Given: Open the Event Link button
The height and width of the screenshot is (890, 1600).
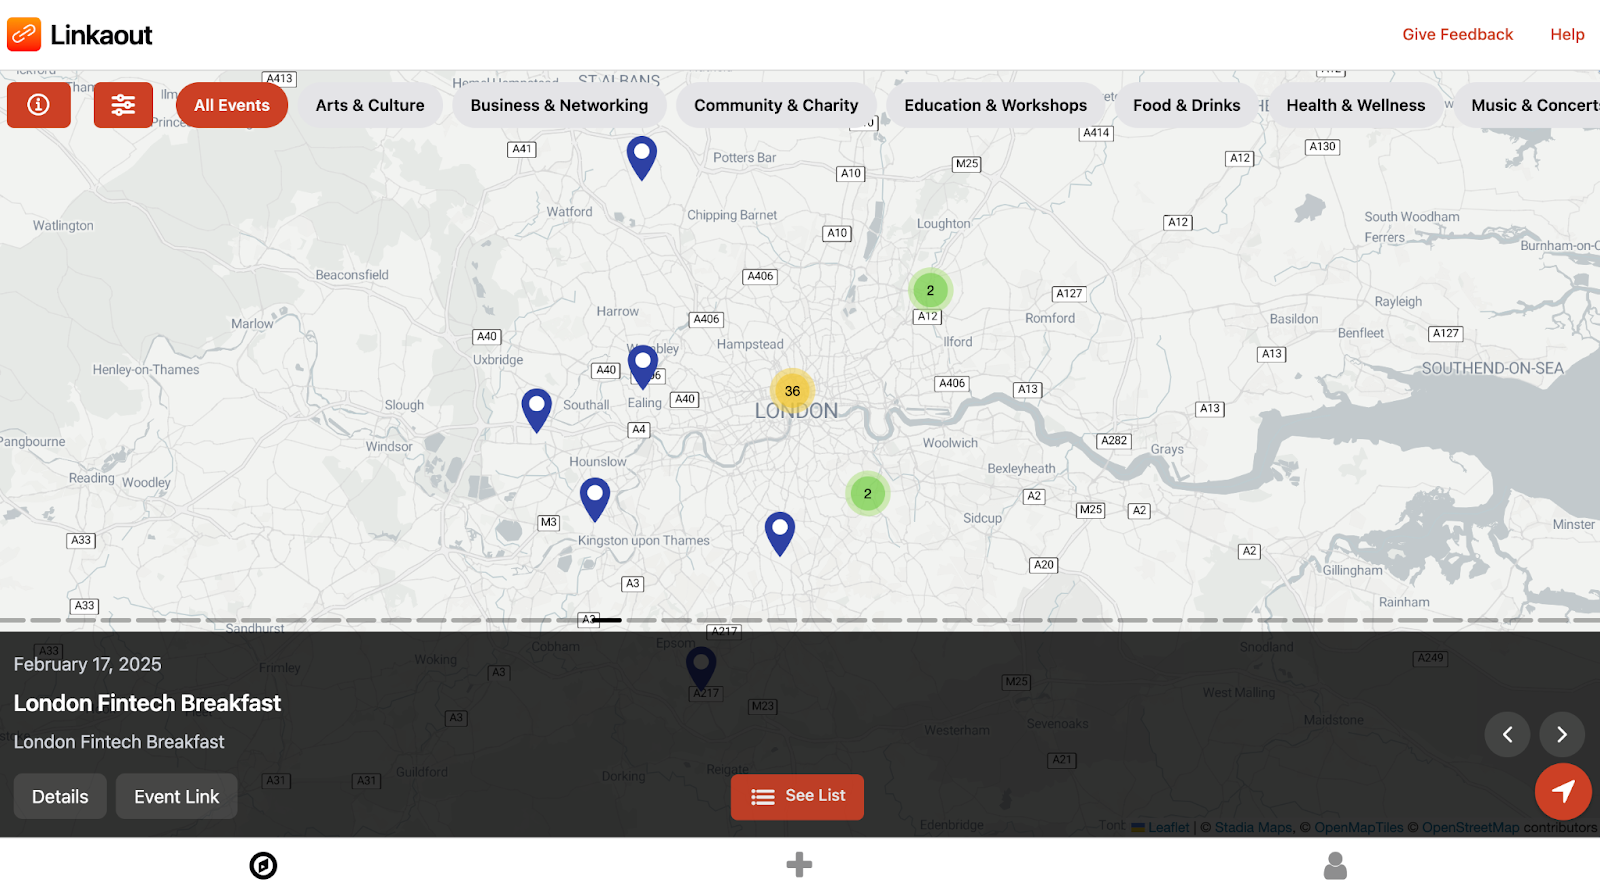Looking at the screenshot, I should click(177, 796).
